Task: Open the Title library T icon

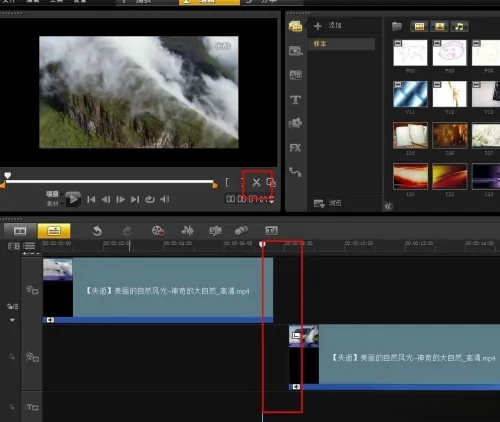Action: (295, 99)
